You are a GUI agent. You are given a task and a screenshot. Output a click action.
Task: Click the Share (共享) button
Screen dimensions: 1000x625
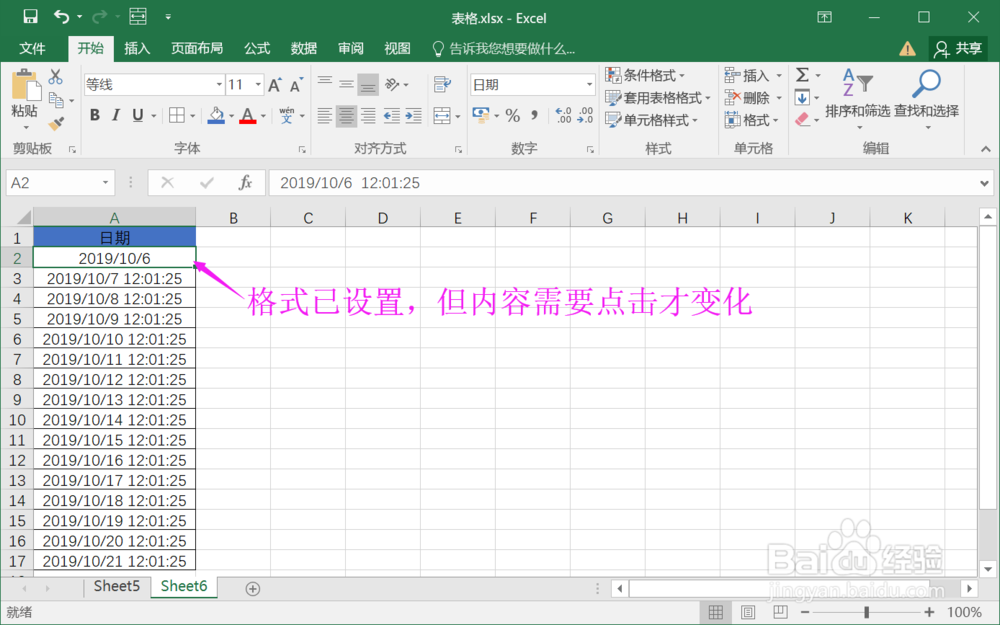pos(958,48)
